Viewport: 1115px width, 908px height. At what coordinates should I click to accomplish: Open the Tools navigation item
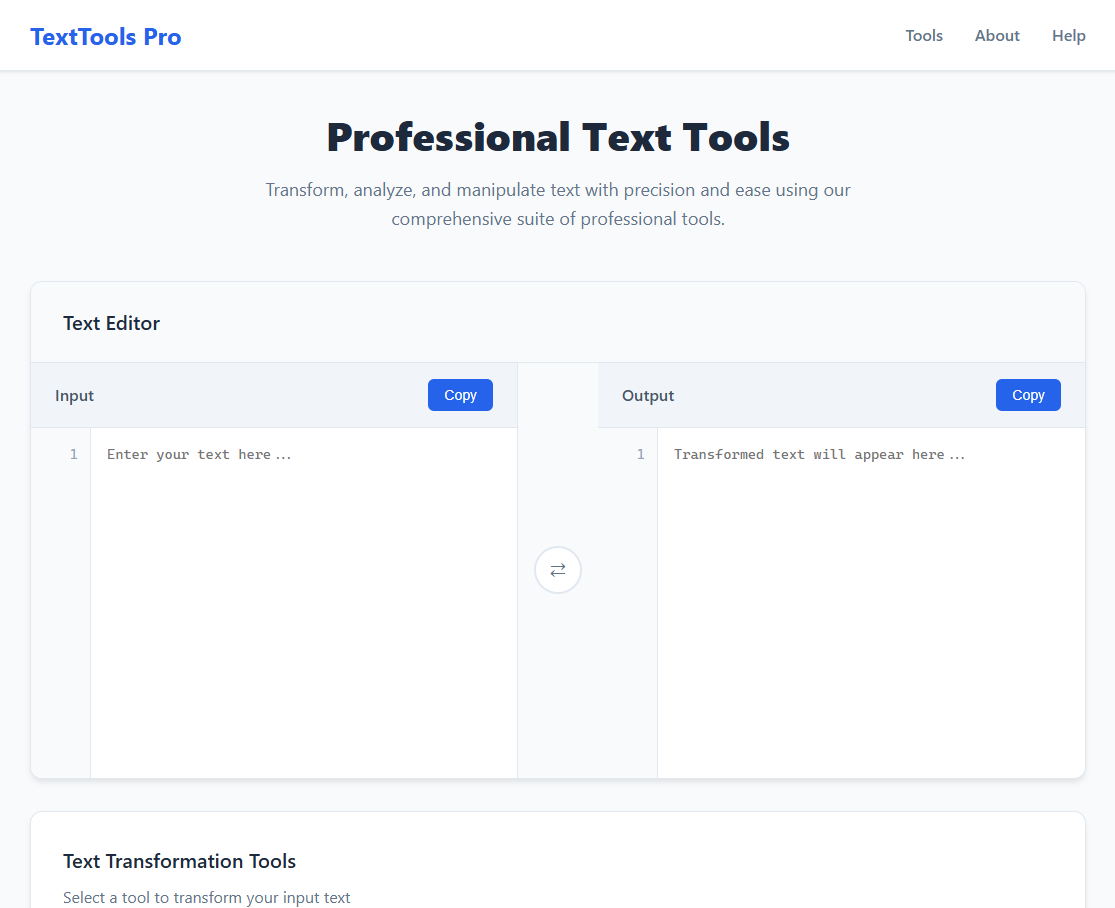923,35
